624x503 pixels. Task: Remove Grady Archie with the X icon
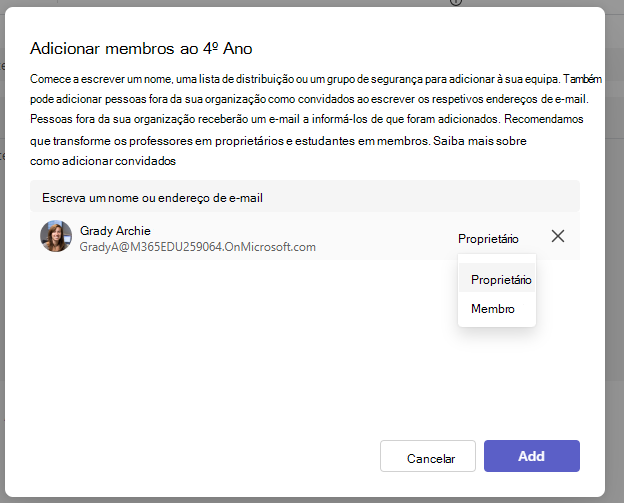(558, 236)
